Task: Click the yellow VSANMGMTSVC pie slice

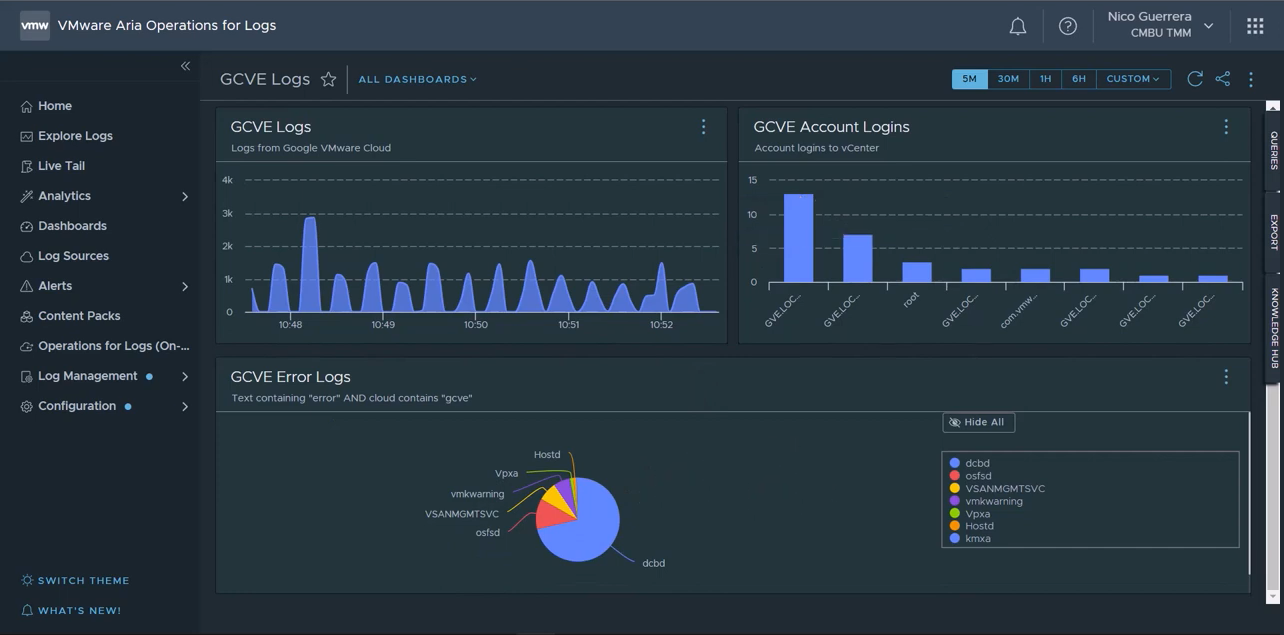Action: (x=555, y=498)
